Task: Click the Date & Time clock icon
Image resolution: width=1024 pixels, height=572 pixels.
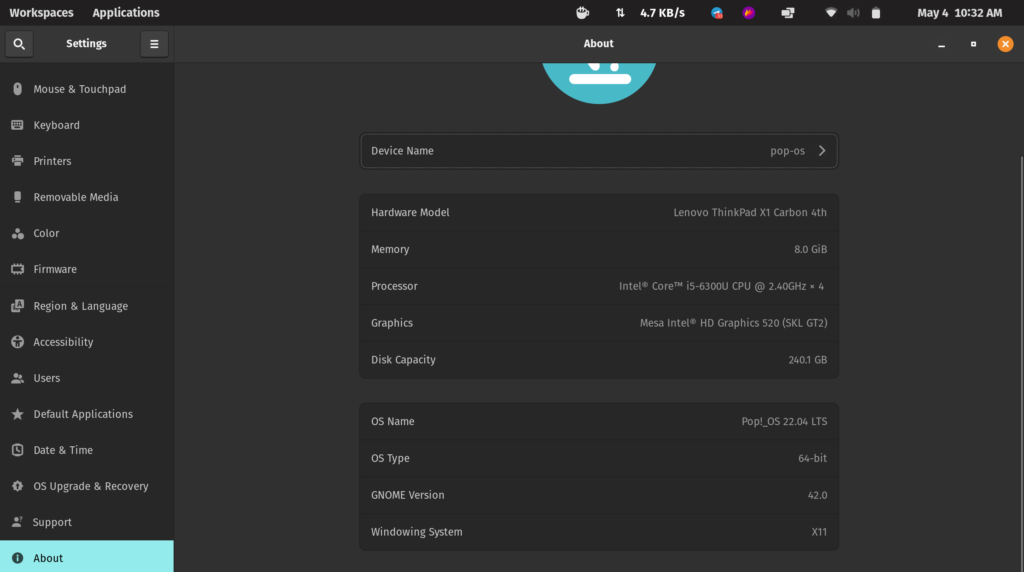Action: [x=18, y=450]
